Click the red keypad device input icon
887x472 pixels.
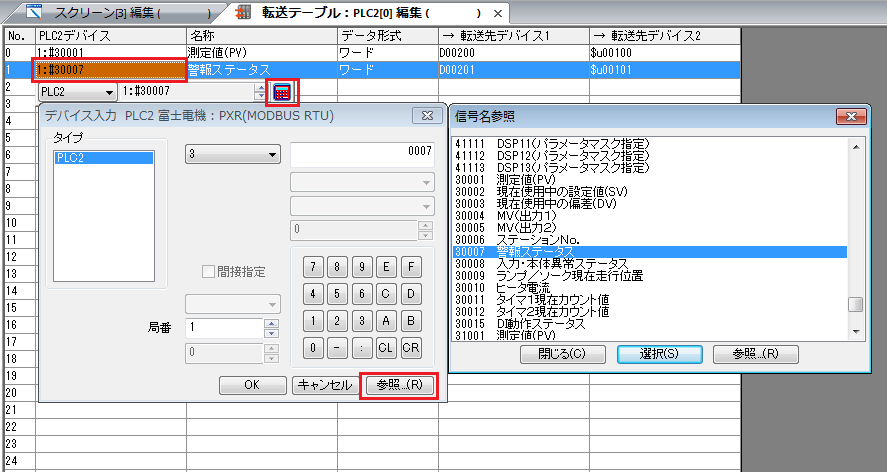point(283,92)
